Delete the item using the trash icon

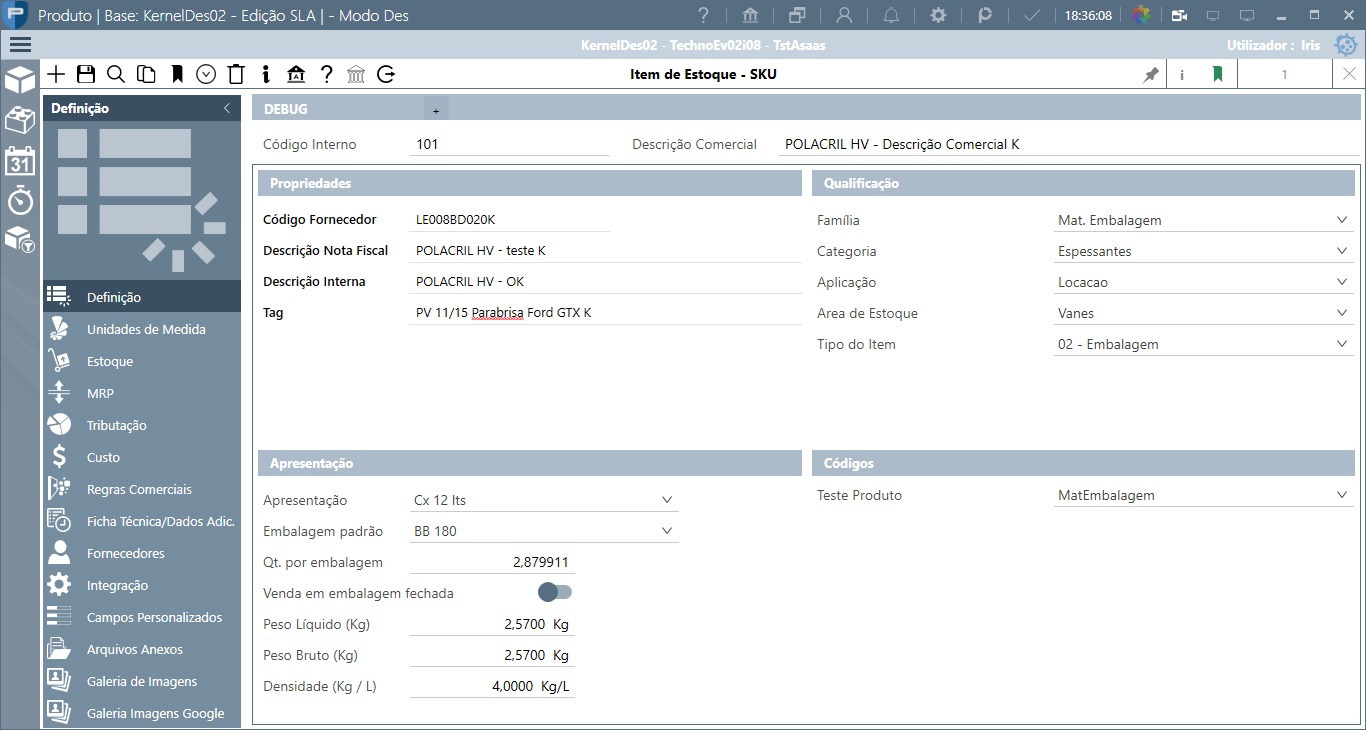click(x=236, y=74)
